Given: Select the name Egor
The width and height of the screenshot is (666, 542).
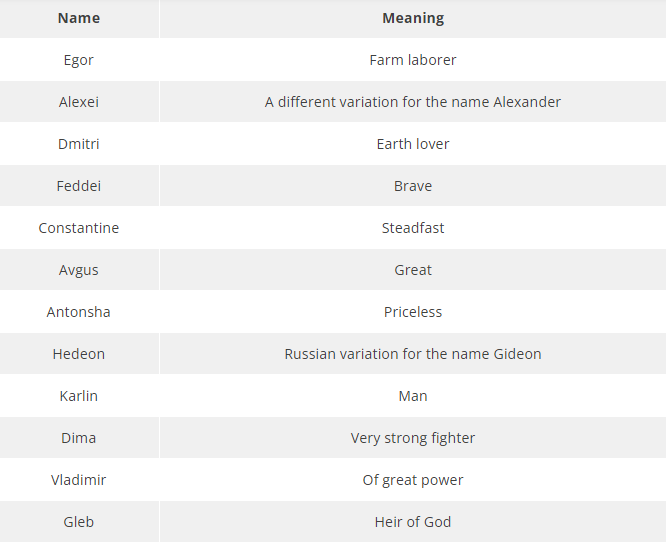Looking at the screenshot, I should (79, 60).
